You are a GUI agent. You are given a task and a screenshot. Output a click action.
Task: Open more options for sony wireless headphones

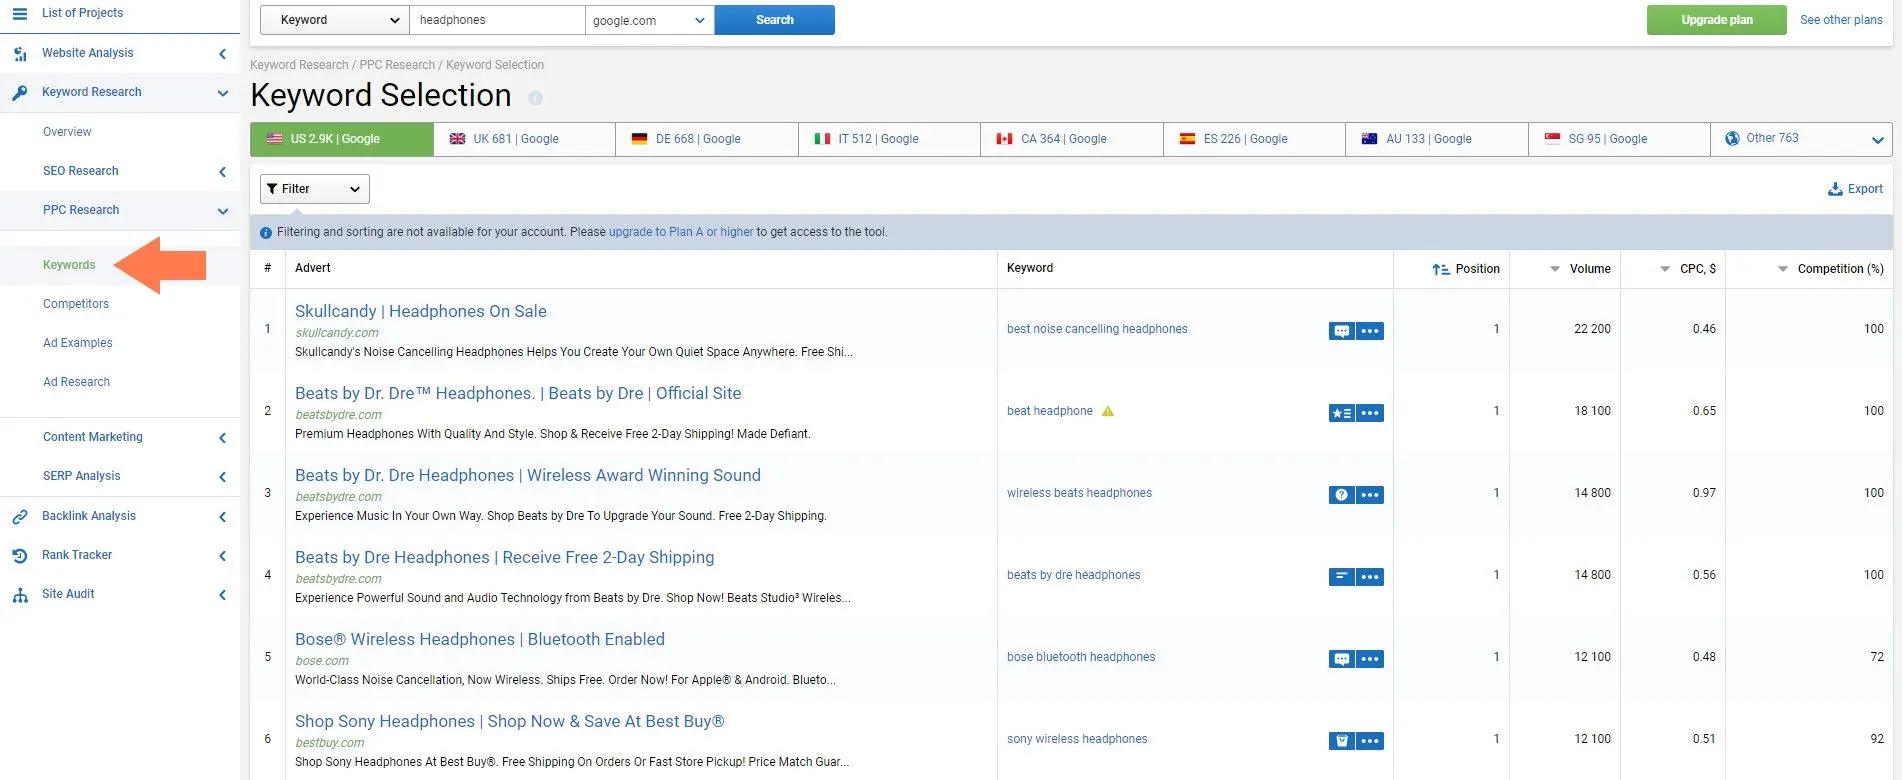click(x=1370, y=741)
